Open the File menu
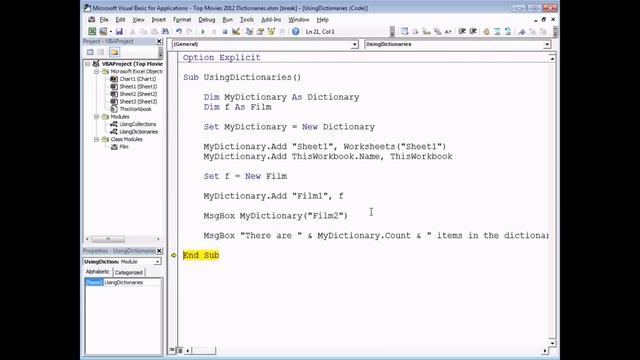Image resolution: width=640 pixels, height=360 pixels. [x=104, y=20]
